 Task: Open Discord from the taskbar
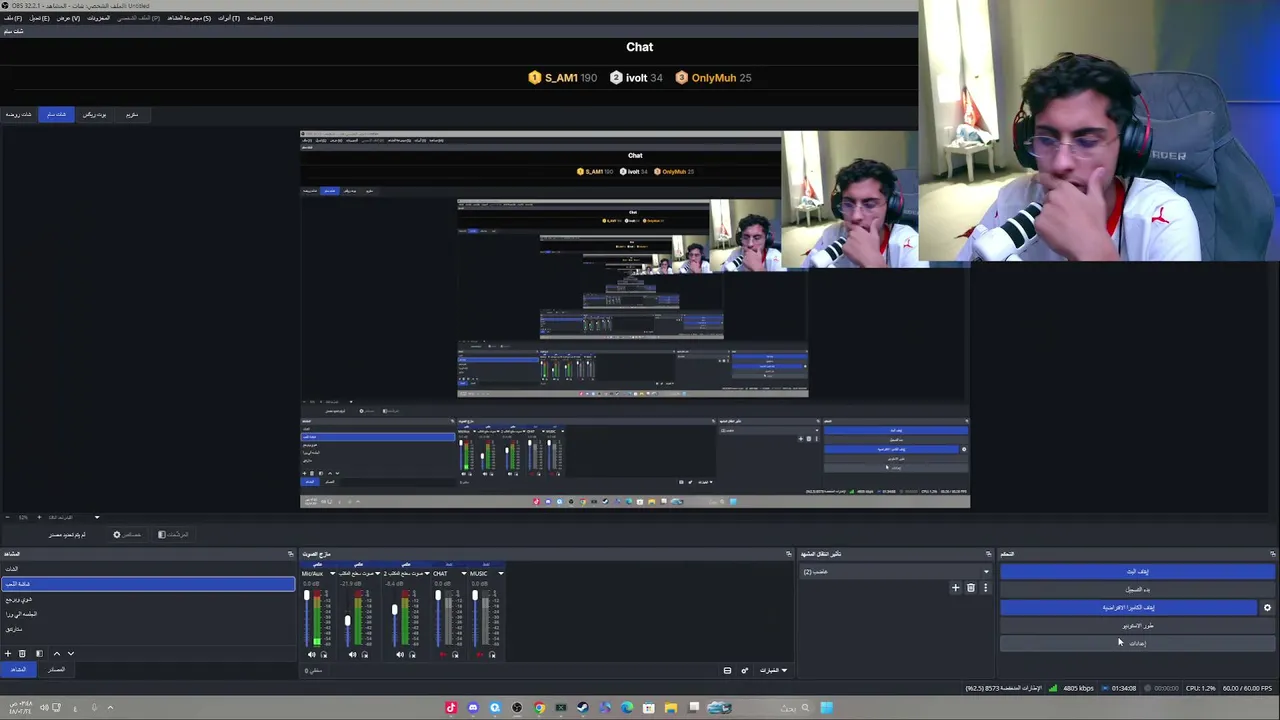[473, 708]
